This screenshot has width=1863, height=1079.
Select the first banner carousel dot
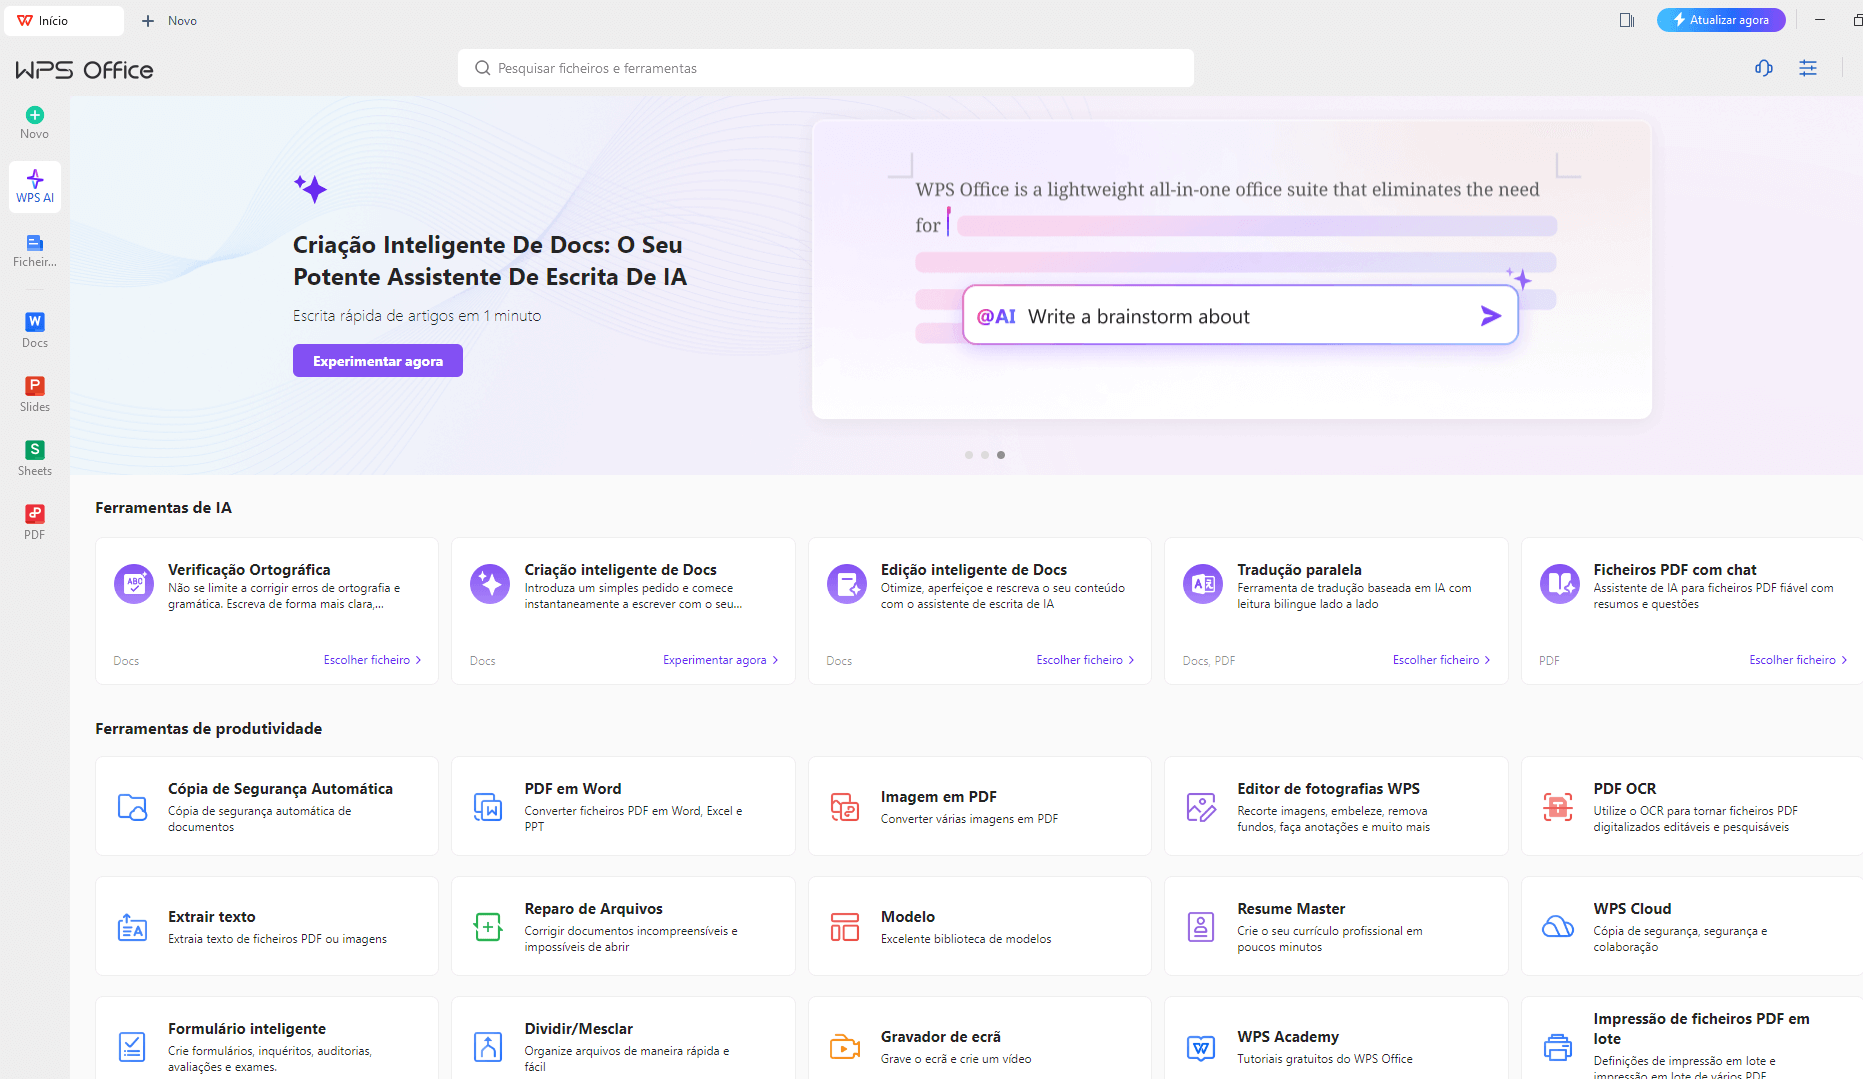[969, 455]
